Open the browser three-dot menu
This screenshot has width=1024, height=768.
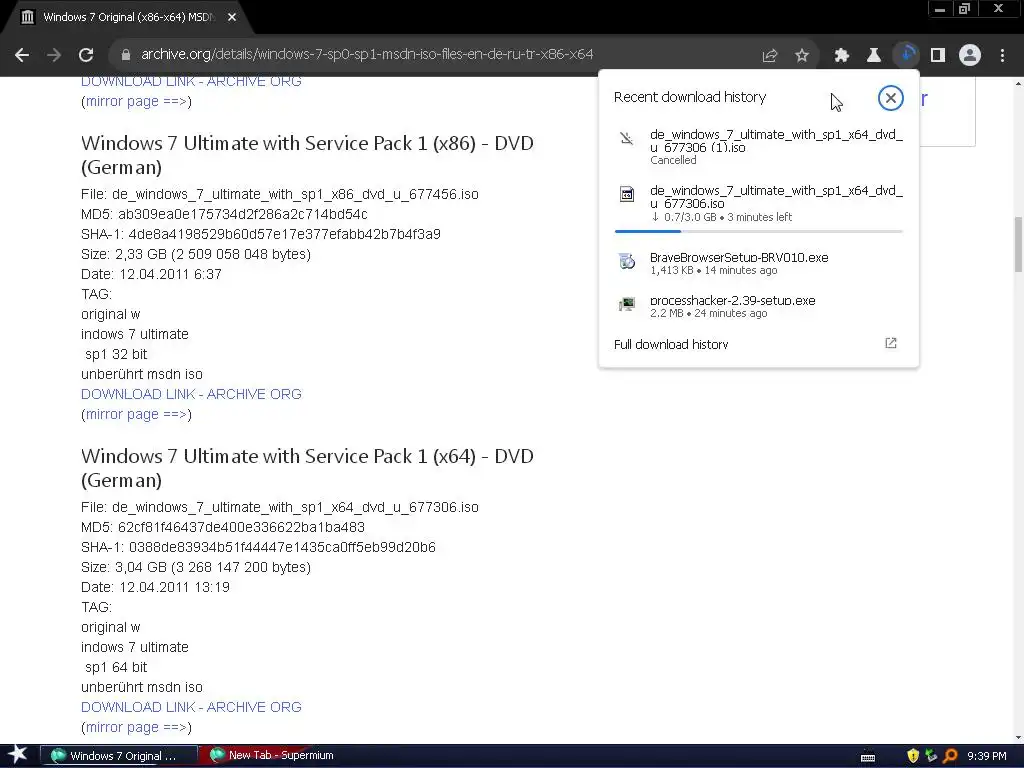[x=1002, y=56]
